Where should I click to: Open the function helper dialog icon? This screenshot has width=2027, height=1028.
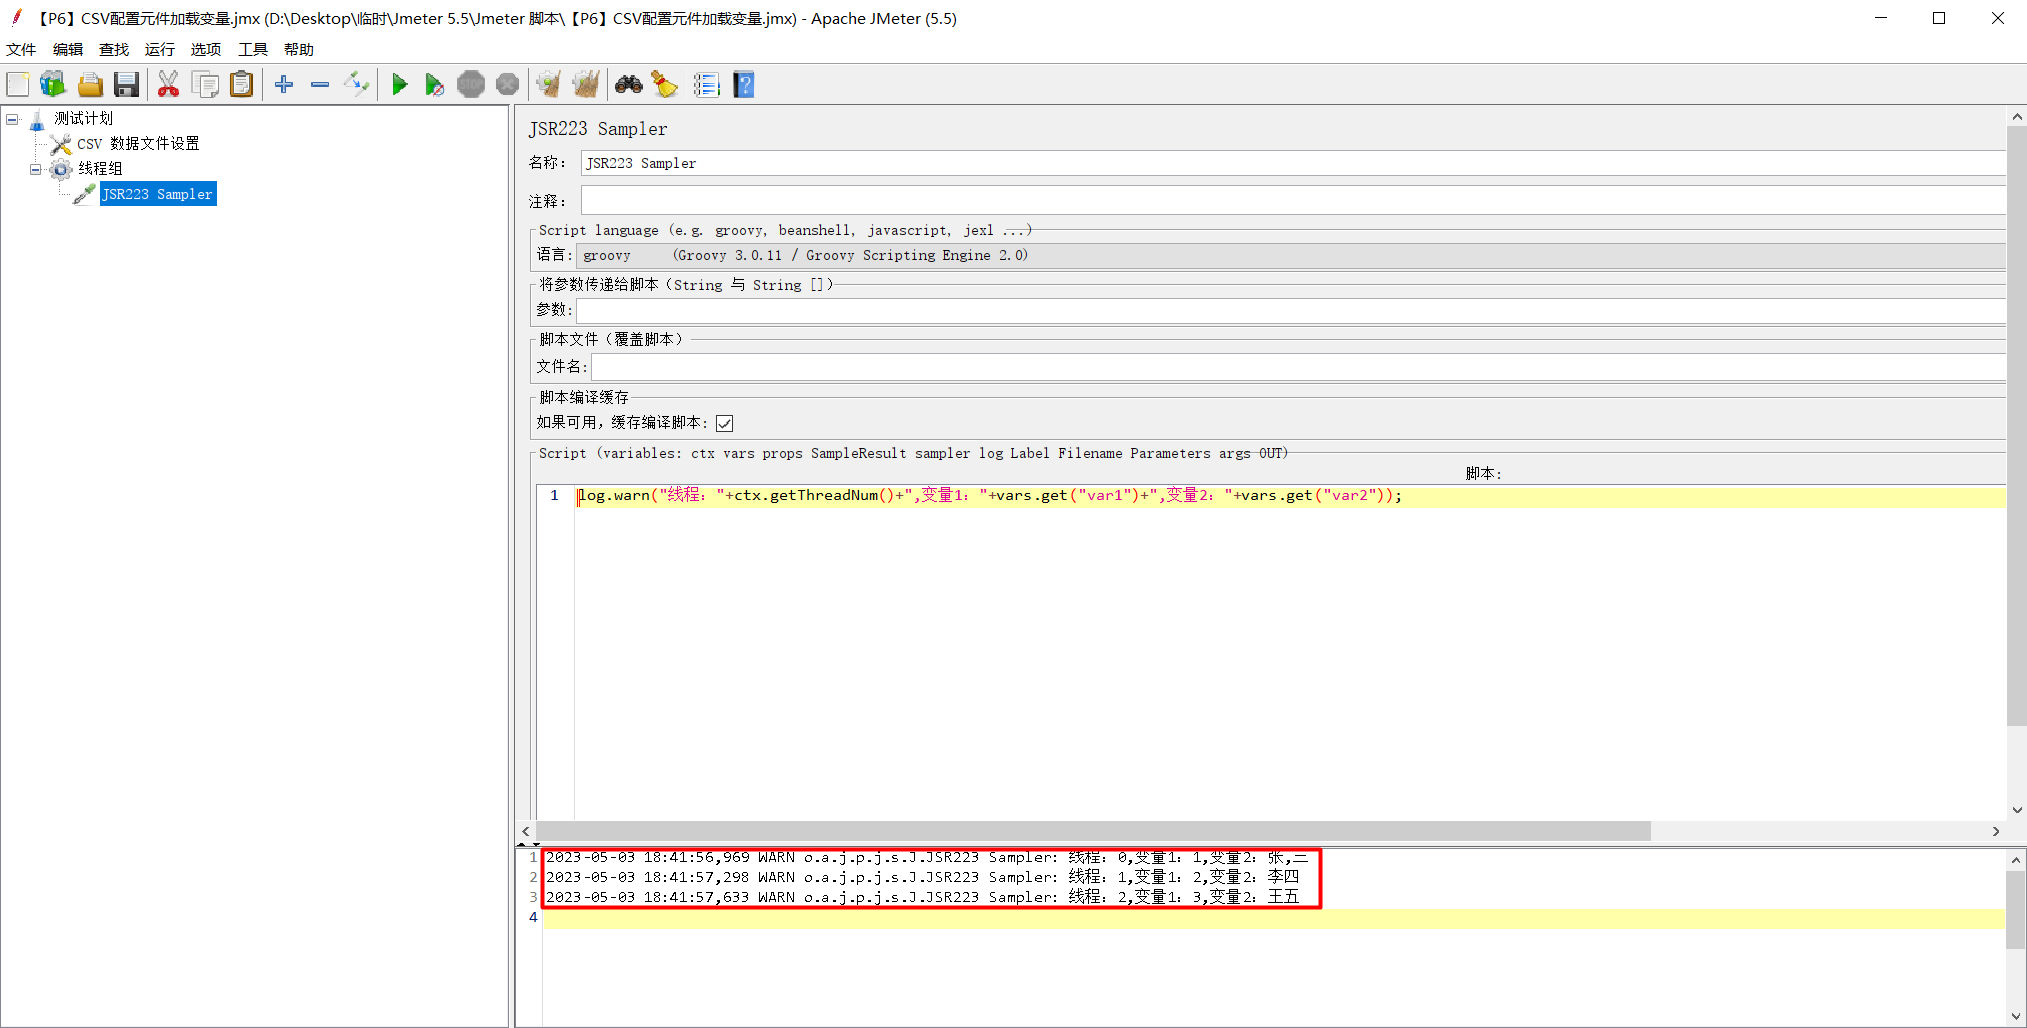706,85
